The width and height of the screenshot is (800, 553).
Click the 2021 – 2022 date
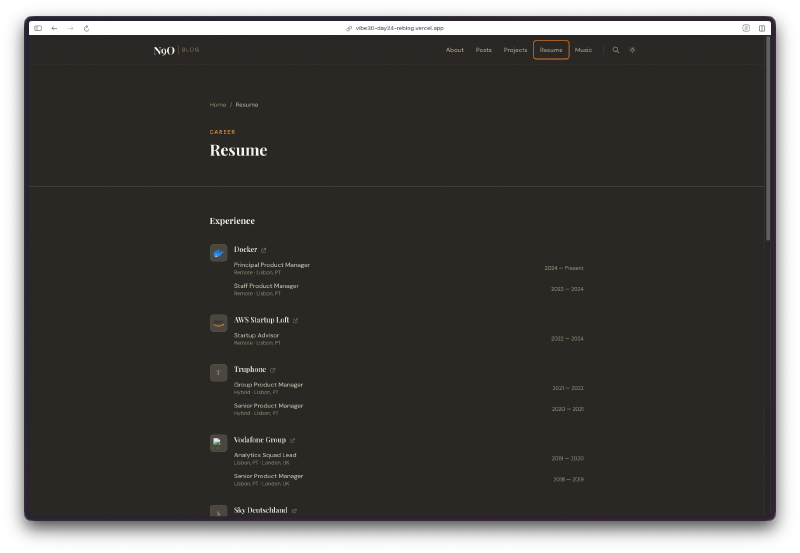(x=568, y=388)
